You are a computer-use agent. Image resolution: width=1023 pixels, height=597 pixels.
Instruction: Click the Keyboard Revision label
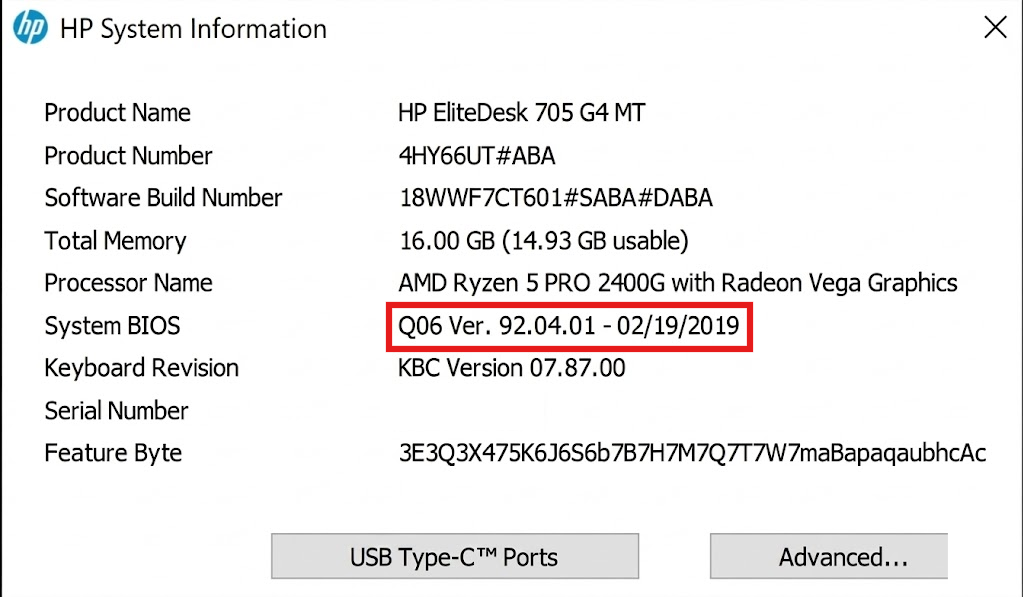click(x=140, y=368)
